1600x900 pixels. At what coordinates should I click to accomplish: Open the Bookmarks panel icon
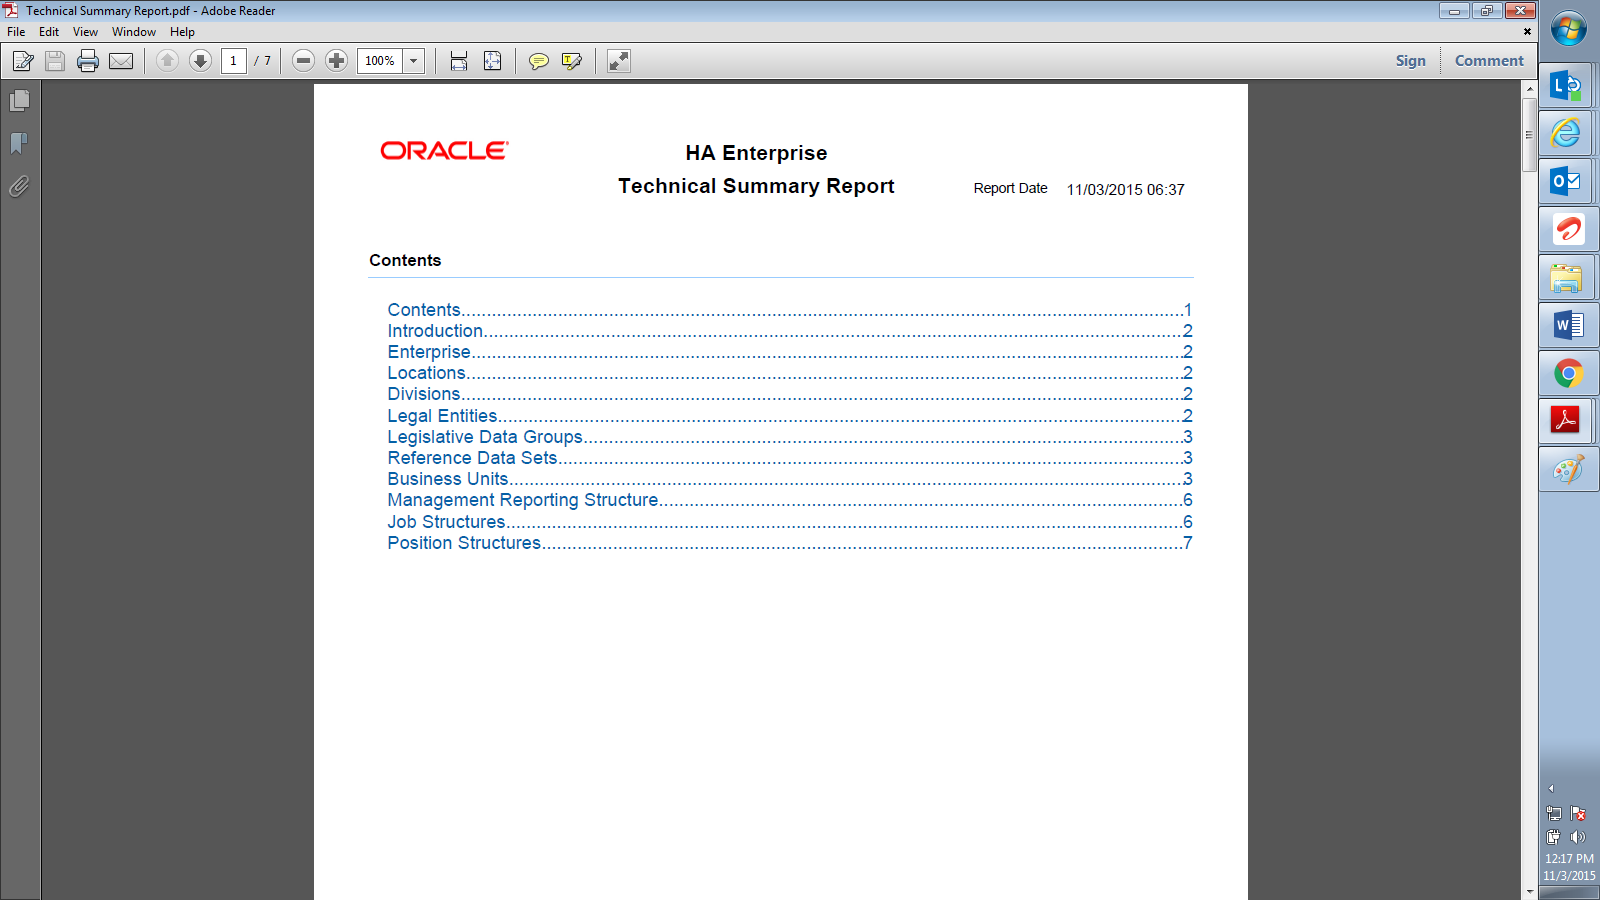[x=19, y=143]
